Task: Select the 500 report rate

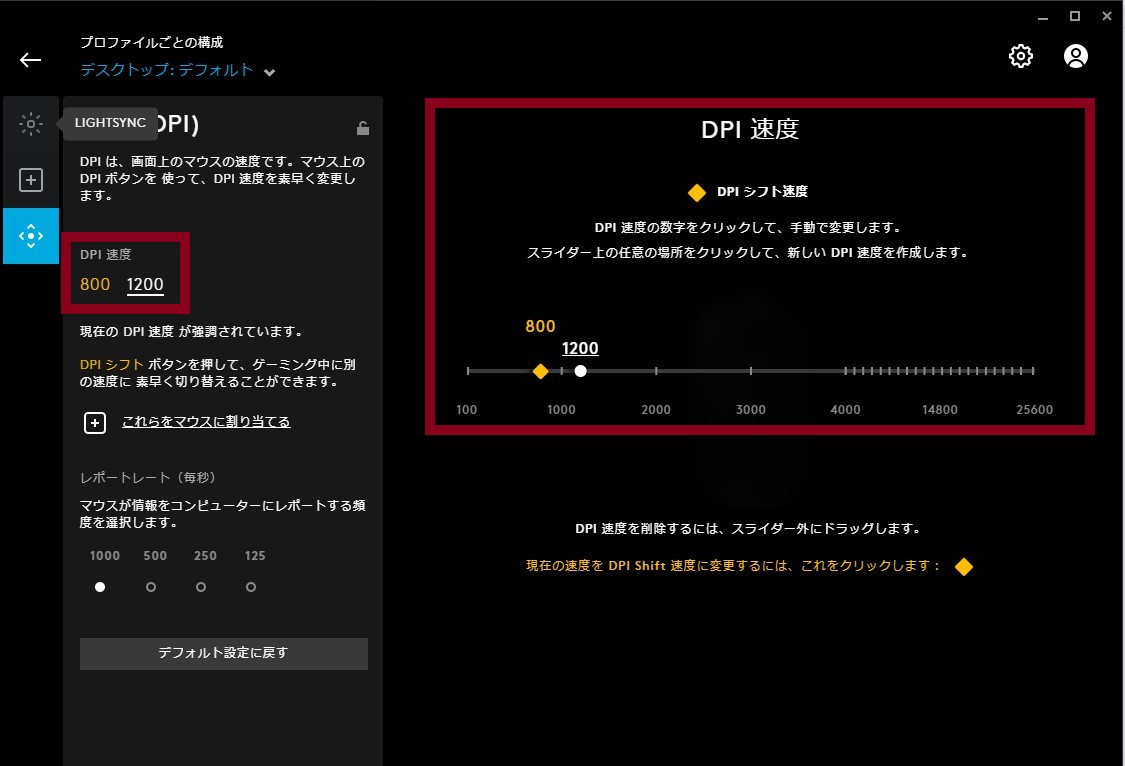Action: [150, 587]
